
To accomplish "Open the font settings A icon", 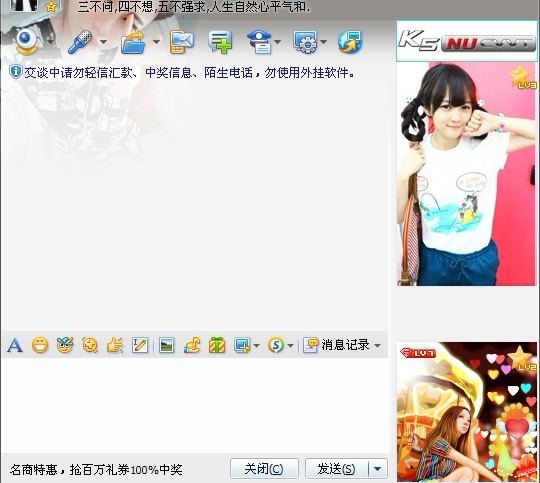I will click(15, 345).
